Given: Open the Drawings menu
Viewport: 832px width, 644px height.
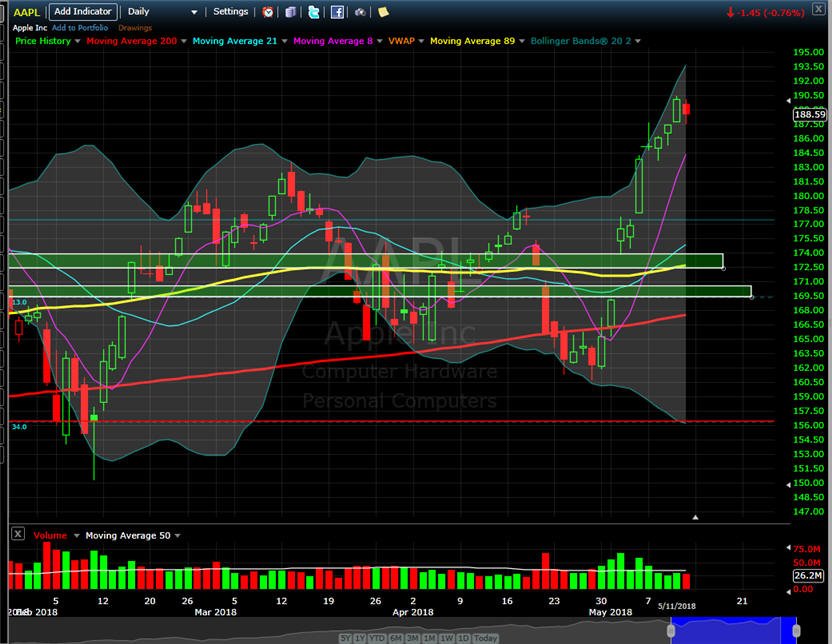Looking at the screenshot, I should (135, 28).
